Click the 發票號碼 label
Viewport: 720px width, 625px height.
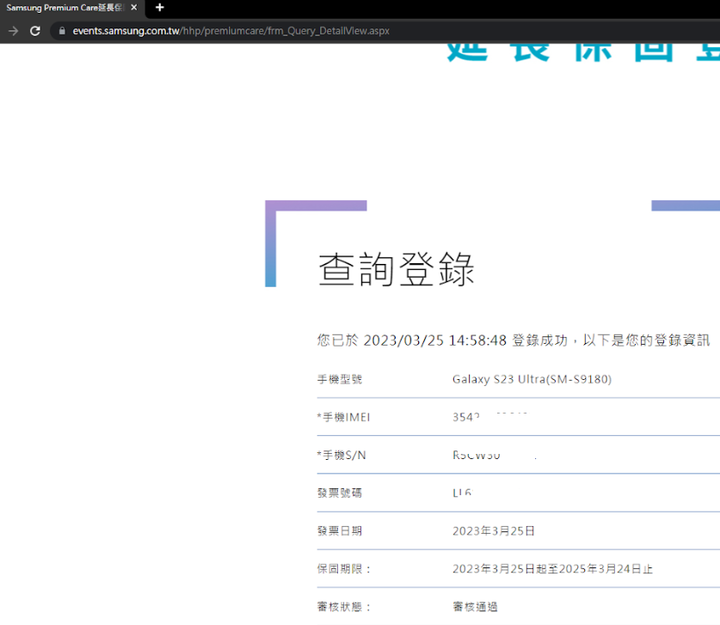pos(340,493)
